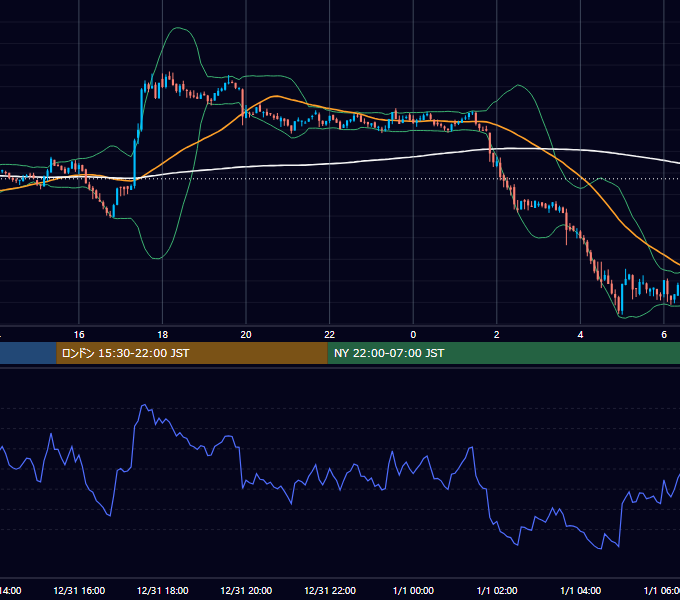Screen dimensions: 680x600
Task: Click the 2 hour label on price chart axis
Action: coord(497,335)
